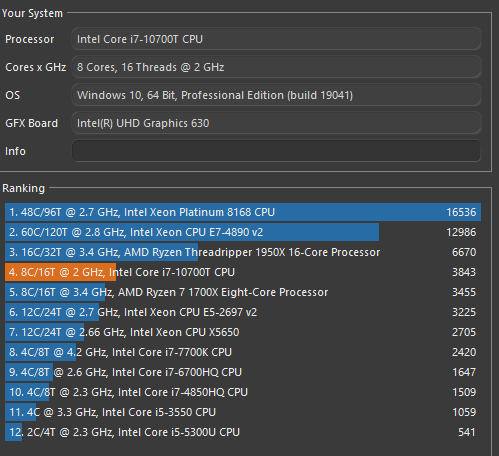Click the empty Info input field
The height and width of the screenshot is (456, 499).
tap(276, 151)
